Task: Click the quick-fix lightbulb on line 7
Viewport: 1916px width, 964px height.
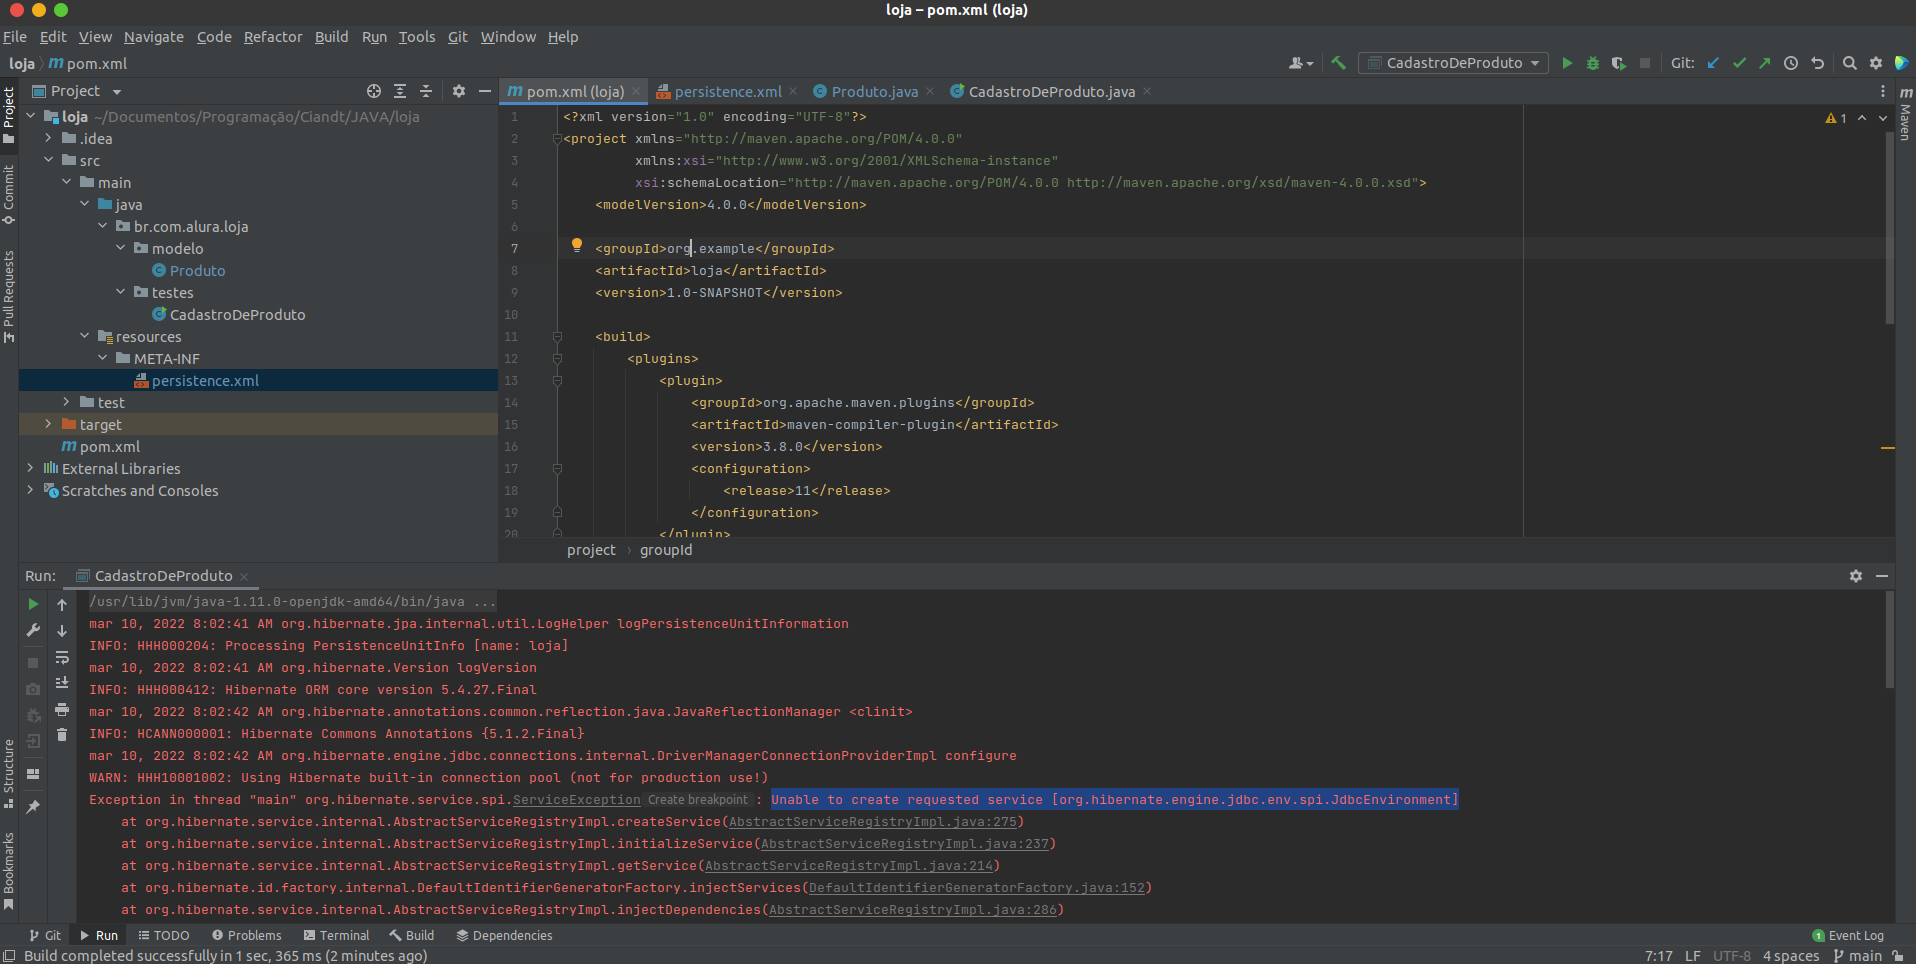Action: pos(577,245)
